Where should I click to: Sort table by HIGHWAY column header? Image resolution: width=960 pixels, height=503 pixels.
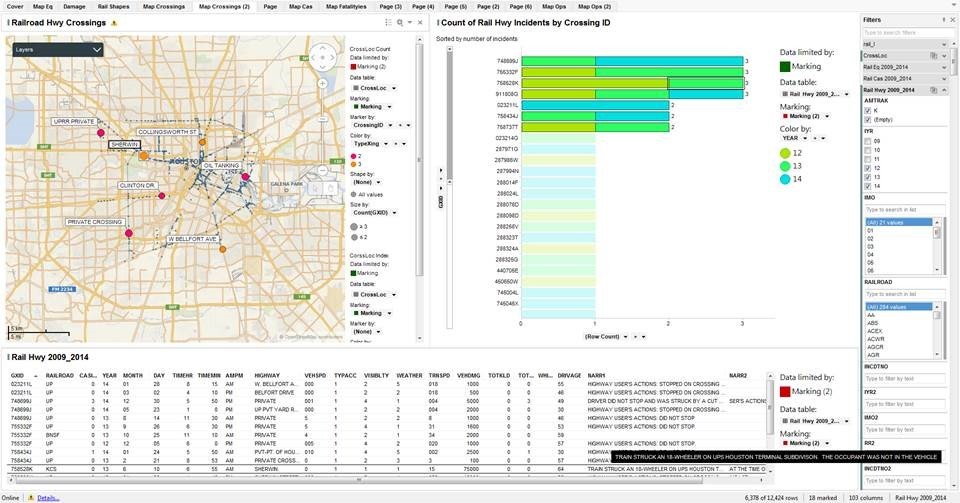coord(267,376)
